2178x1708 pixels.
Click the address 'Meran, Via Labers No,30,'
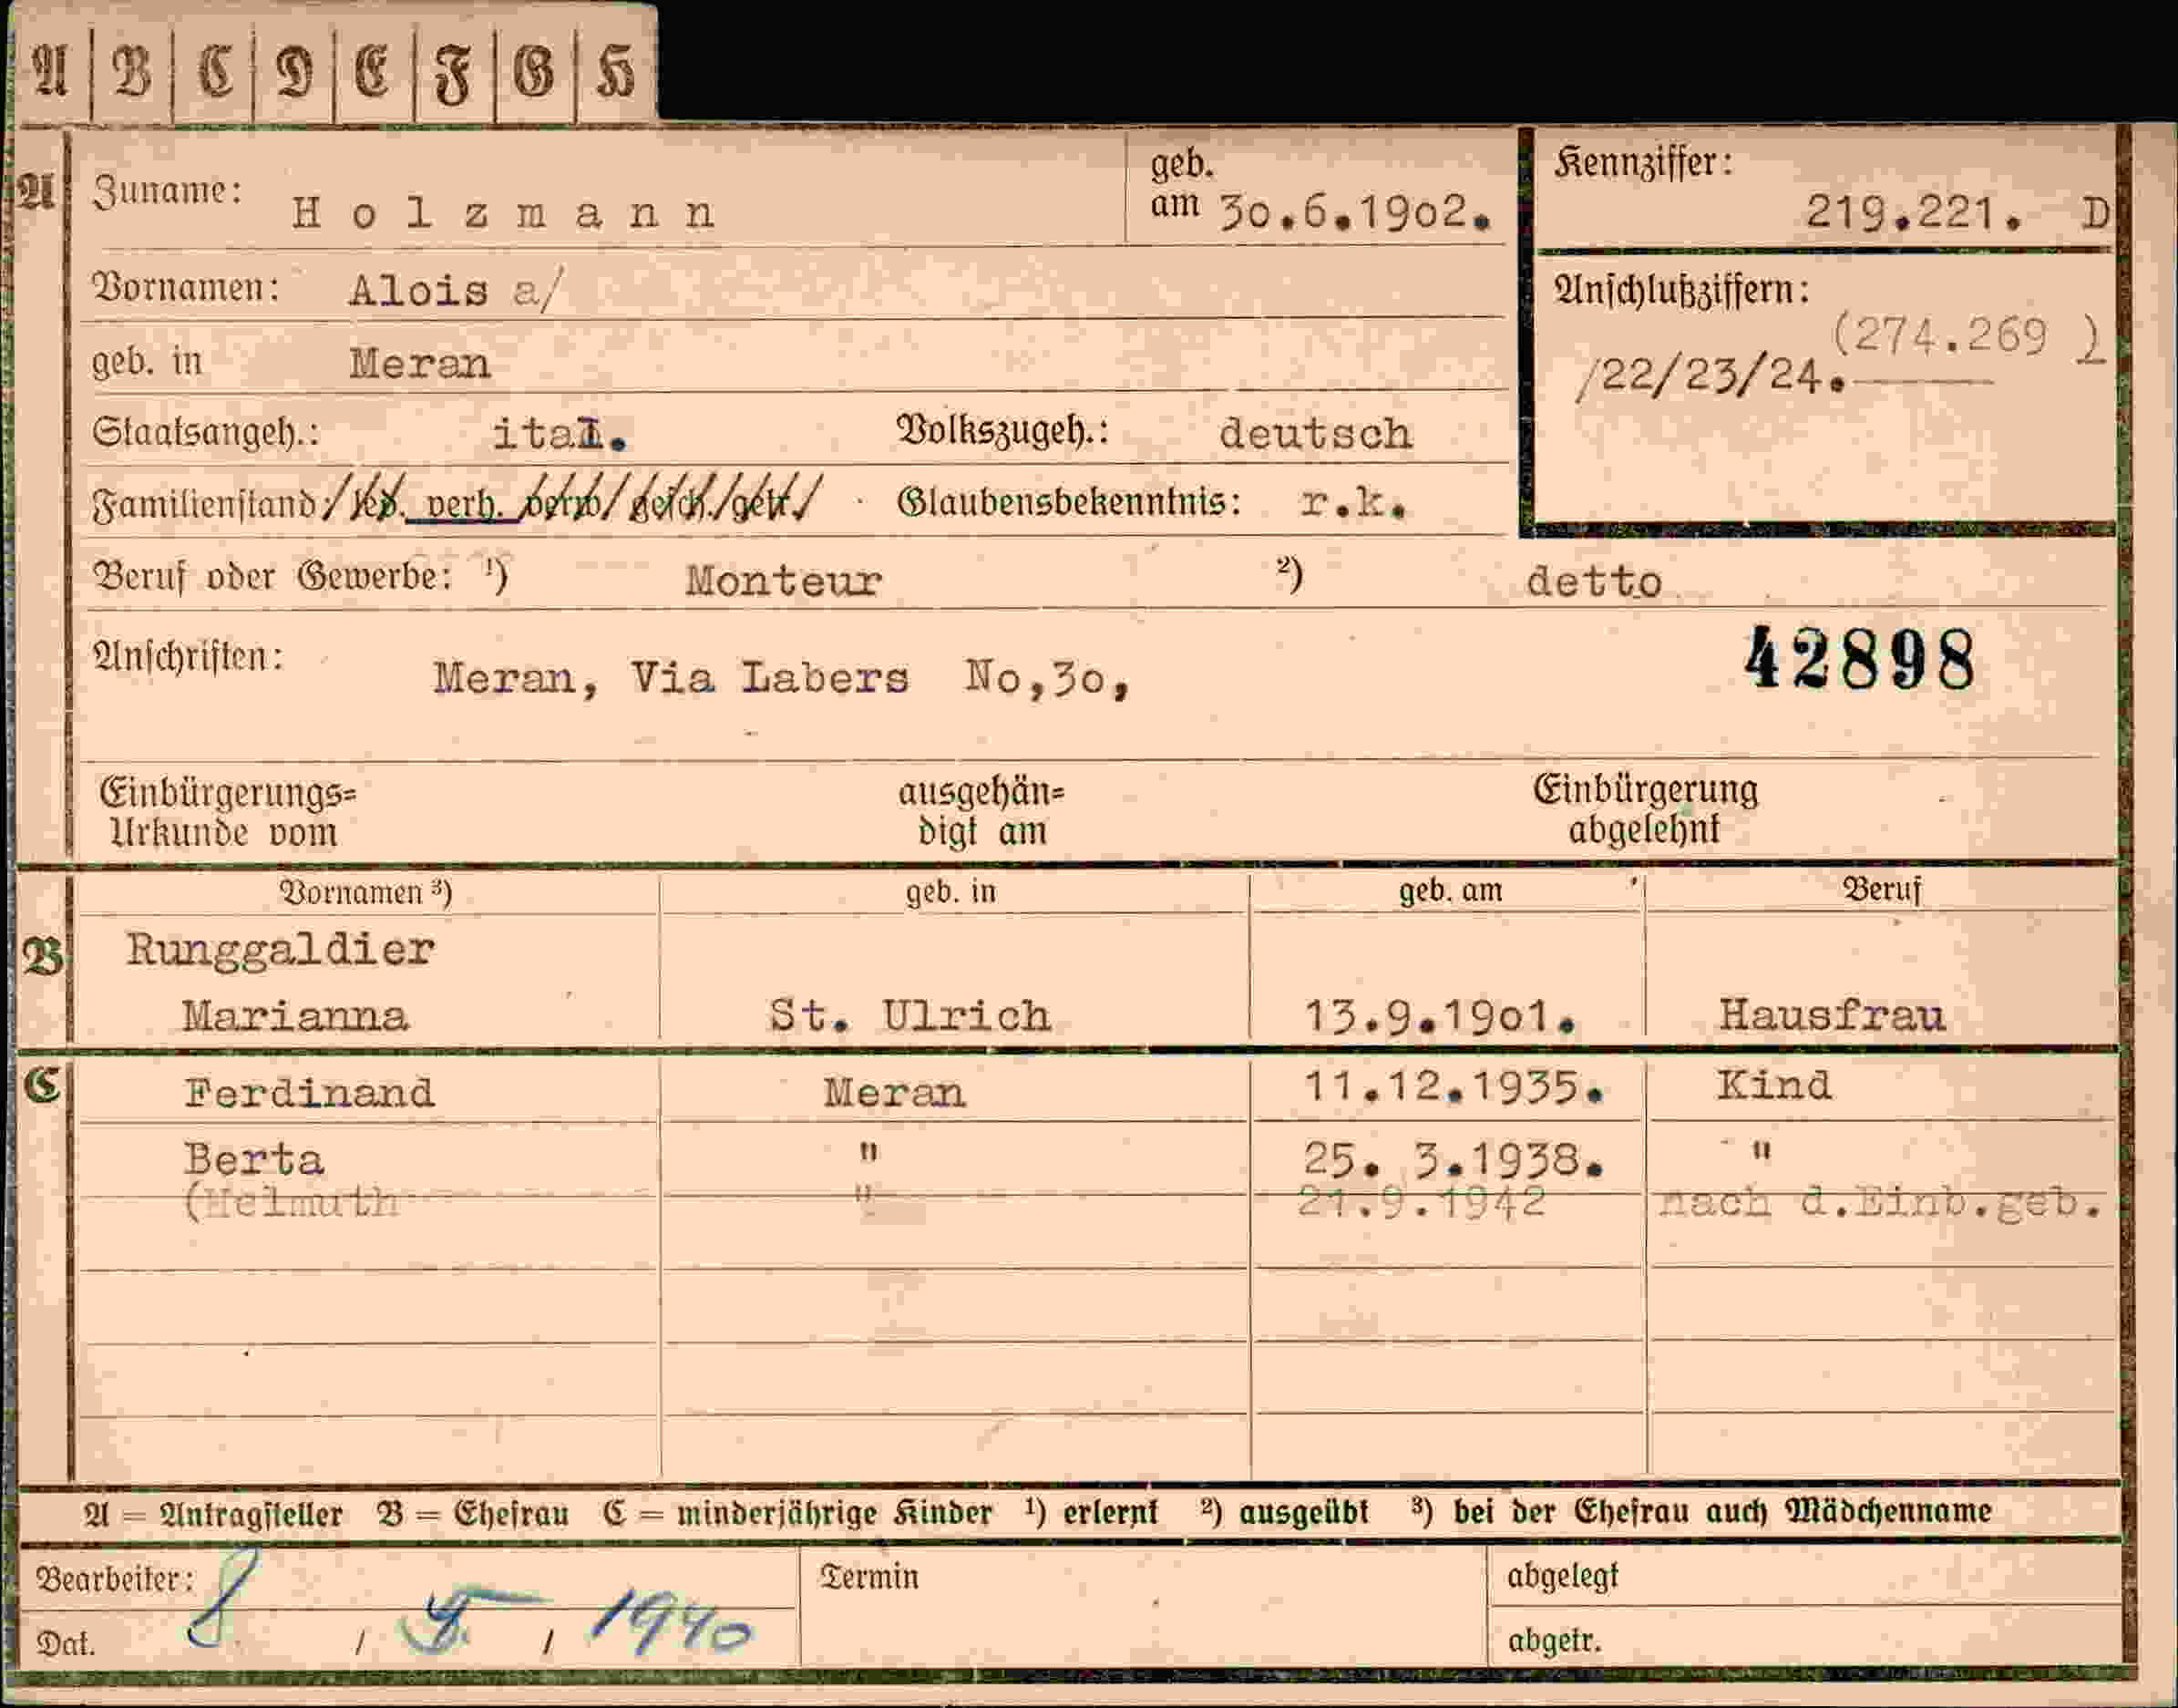[x=782, y=680]
